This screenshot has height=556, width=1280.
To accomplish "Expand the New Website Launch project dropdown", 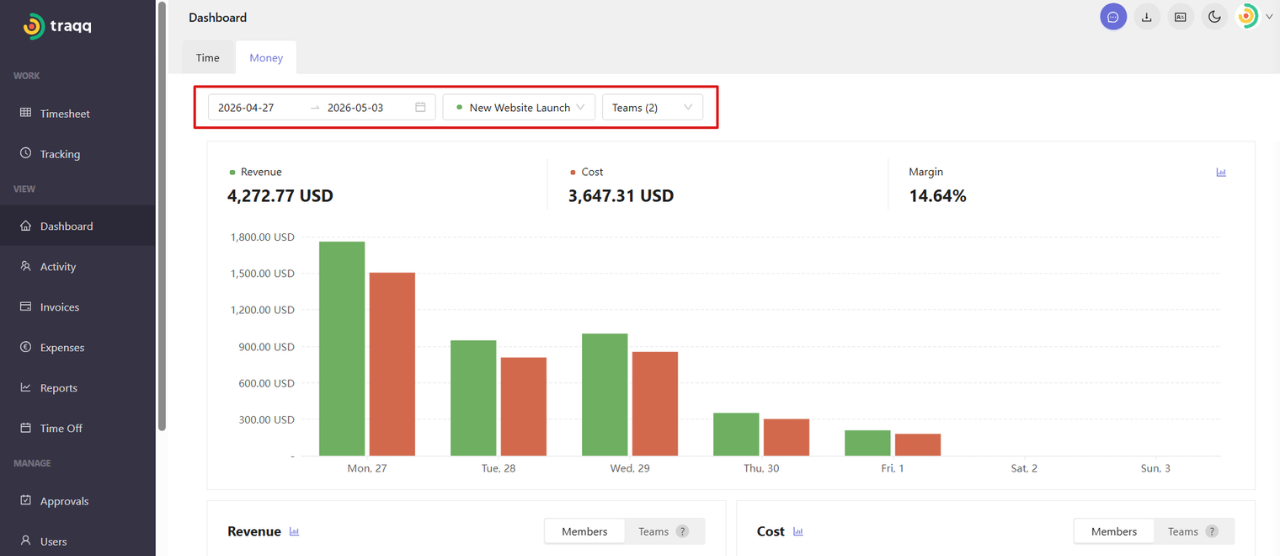I will point(519,107).
